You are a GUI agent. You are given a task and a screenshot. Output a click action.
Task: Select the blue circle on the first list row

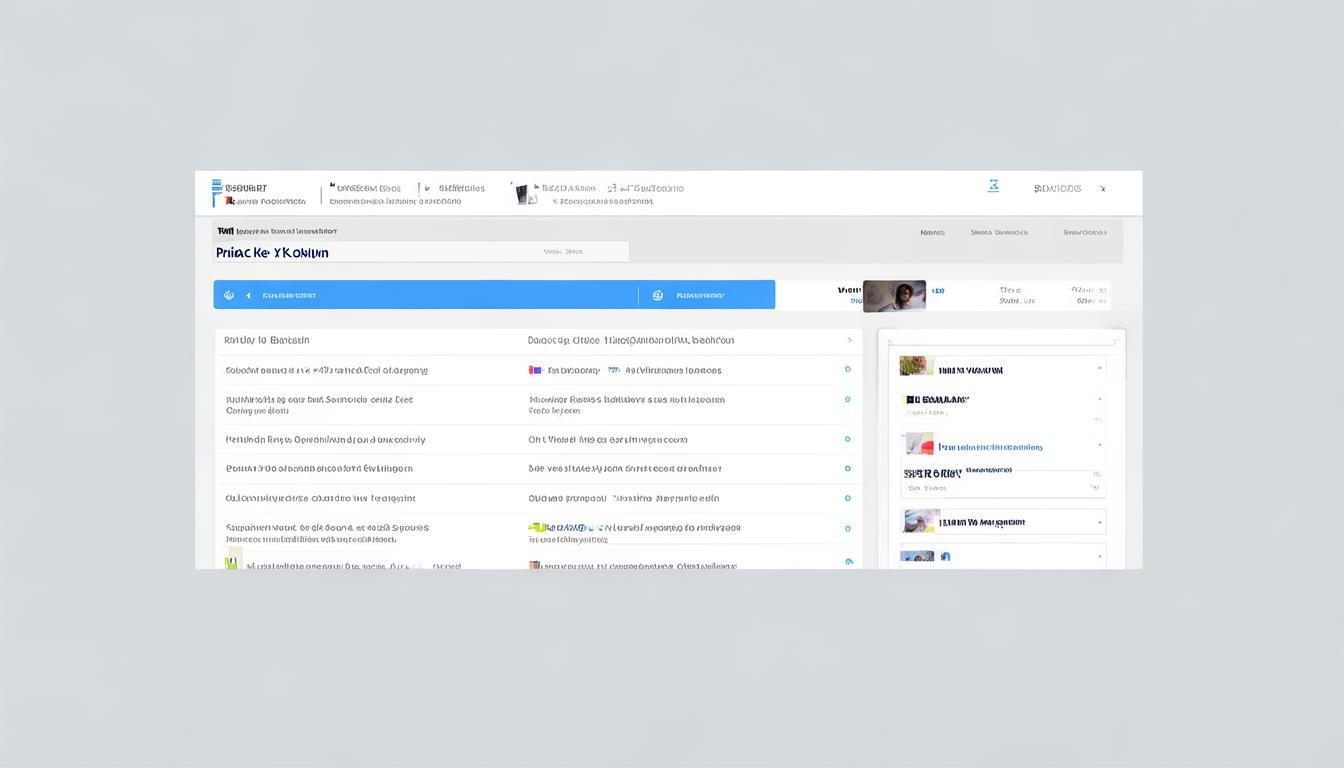click(847, 370)
